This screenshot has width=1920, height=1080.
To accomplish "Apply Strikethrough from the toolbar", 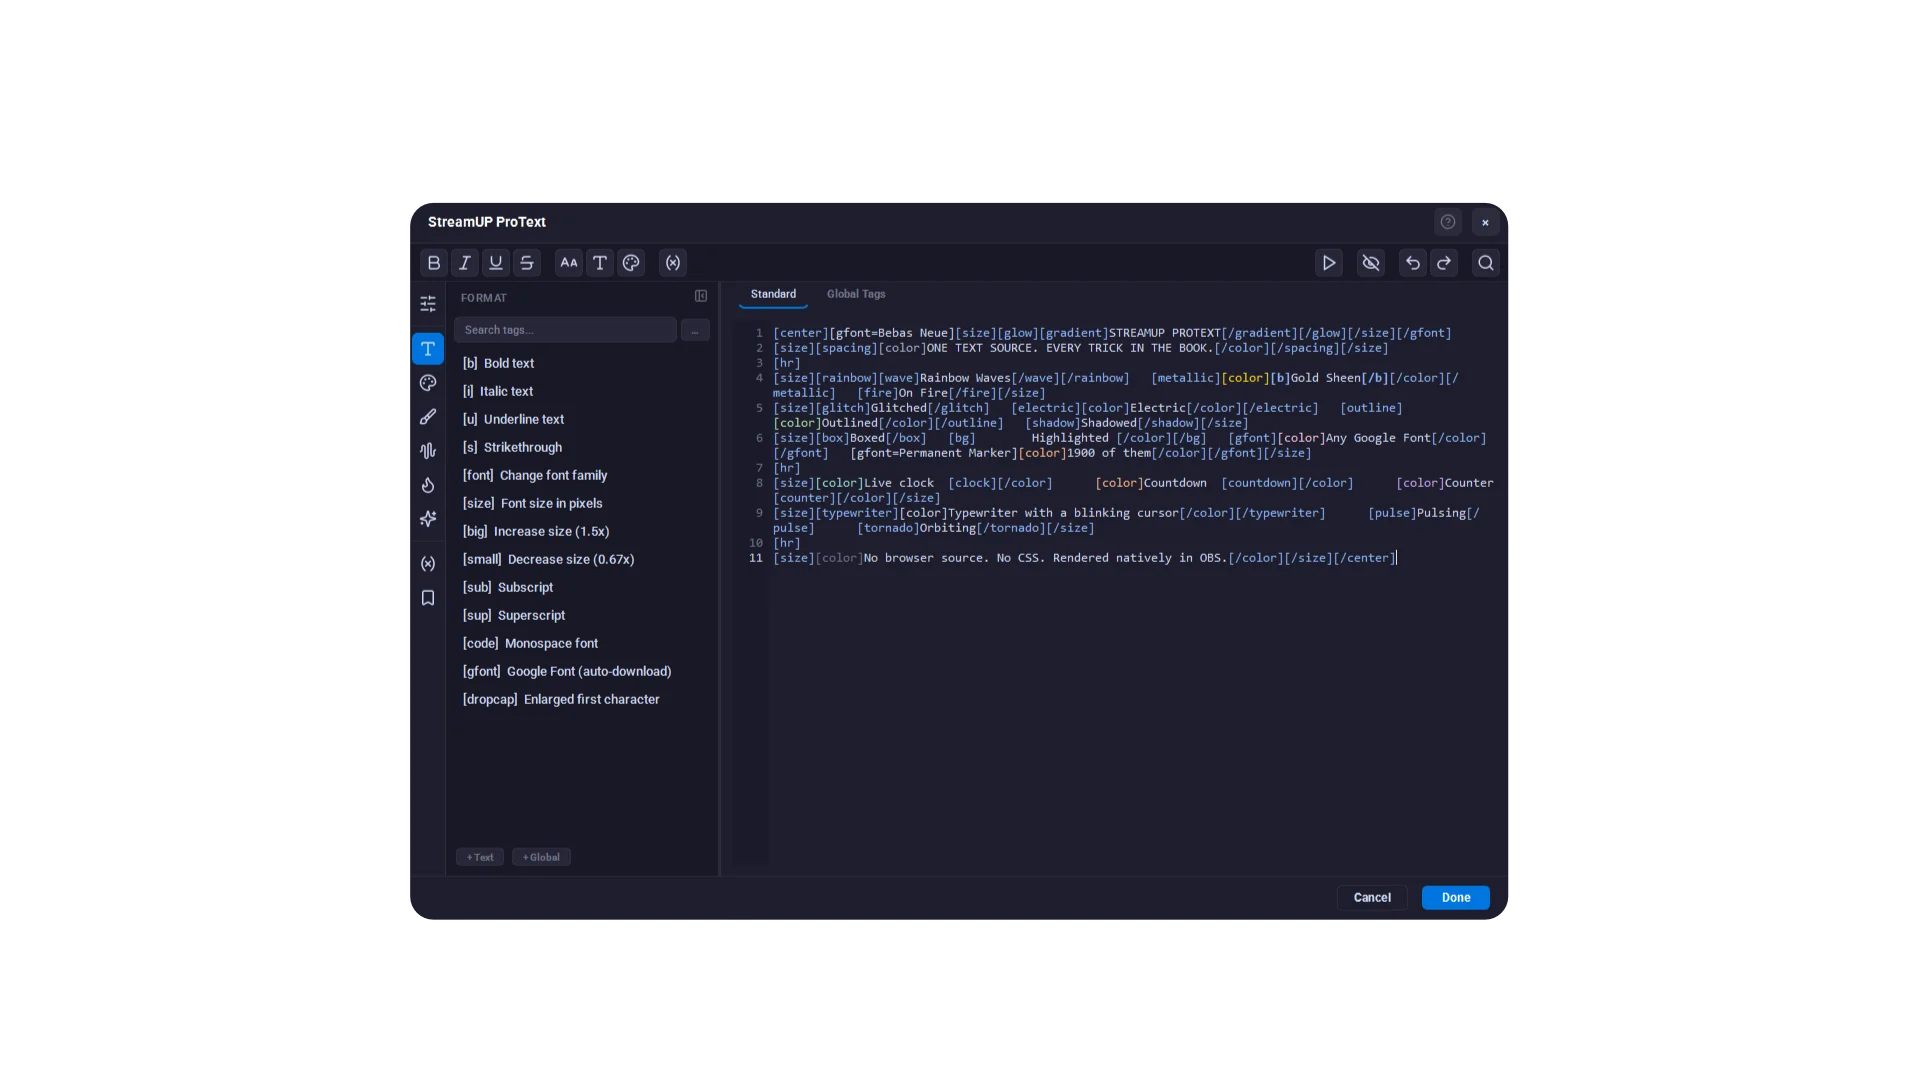I will [x=527, y=263].
